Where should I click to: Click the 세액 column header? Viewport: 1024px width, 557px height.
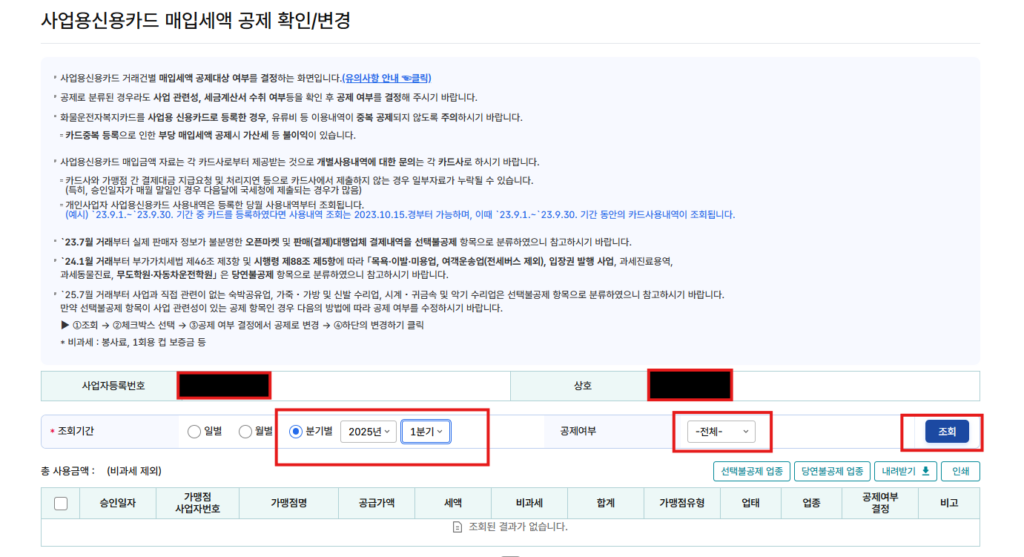[453, 503]
